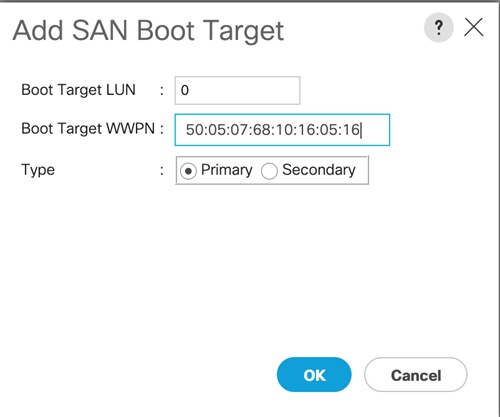Click the Cancel button
This screenshot has height=417, width=500.
416,375
